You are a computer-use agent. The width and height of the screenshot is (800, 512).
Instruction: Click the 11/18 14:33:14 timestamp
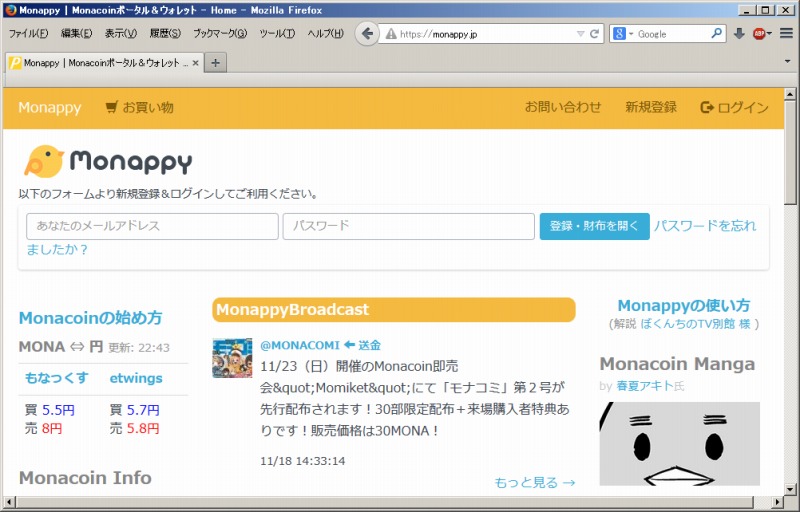(x=303, y=461)
